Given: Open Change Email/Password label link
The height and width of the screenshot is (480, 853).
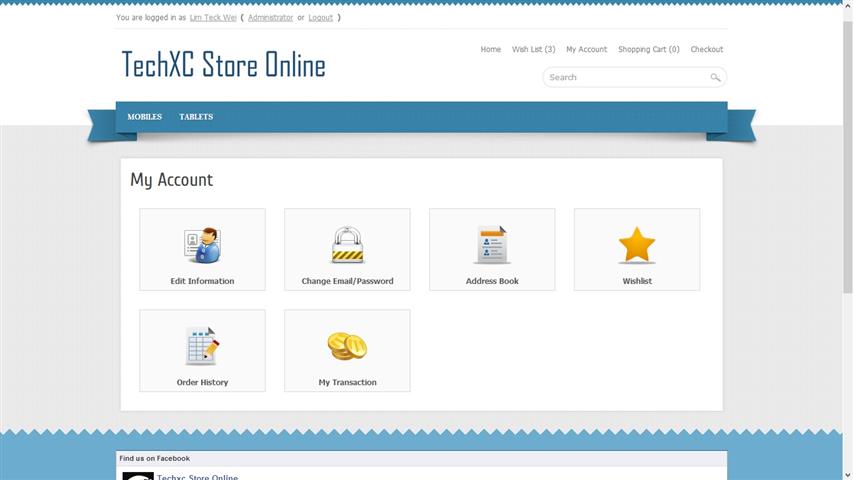Looking at the screenshot, I should (348, 281).
